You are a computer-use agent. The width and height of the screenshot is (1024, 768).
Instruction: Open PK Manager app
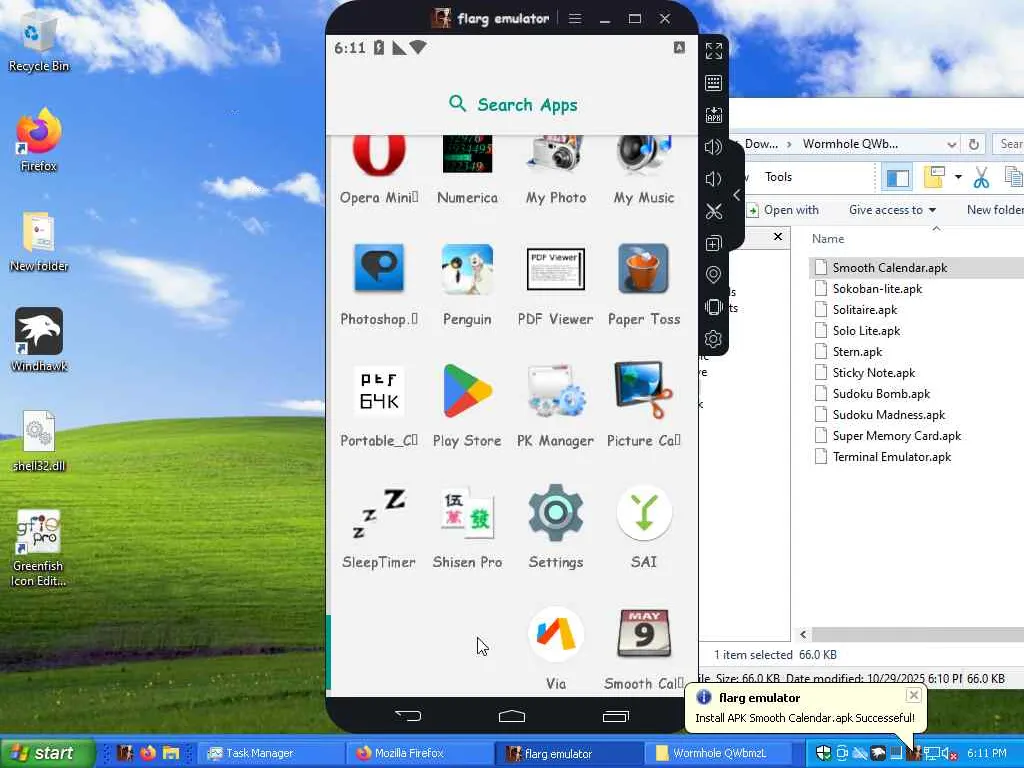pos(556,391)
